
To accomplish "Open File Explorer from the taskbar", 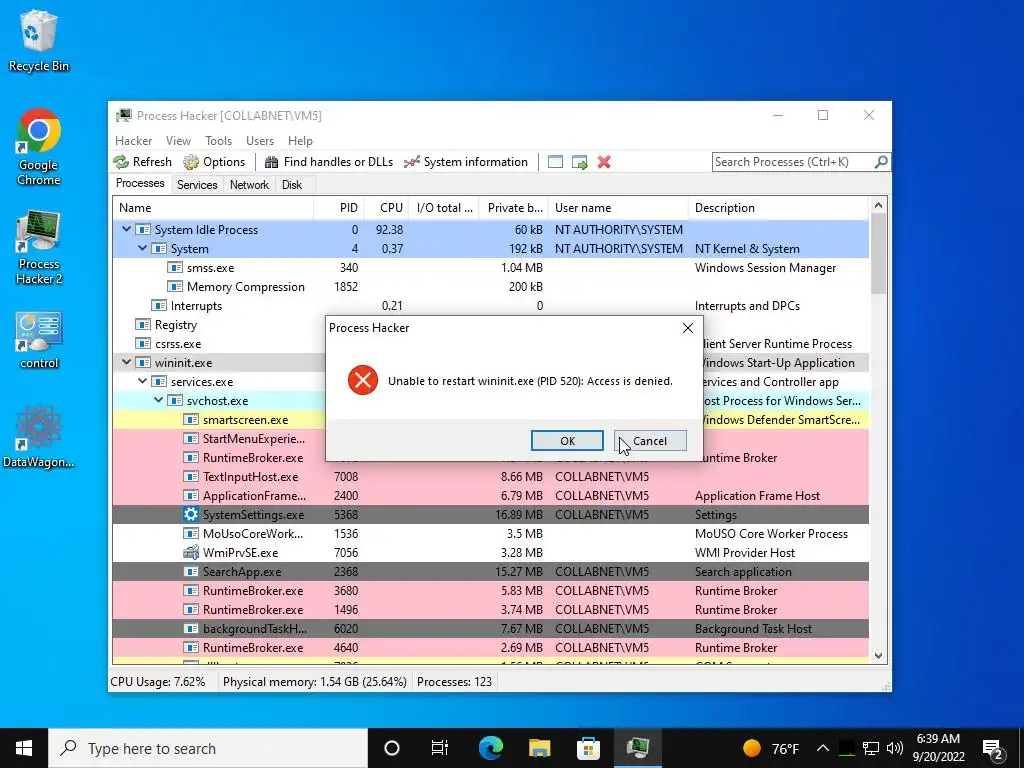I will click(x=539, y=748).
